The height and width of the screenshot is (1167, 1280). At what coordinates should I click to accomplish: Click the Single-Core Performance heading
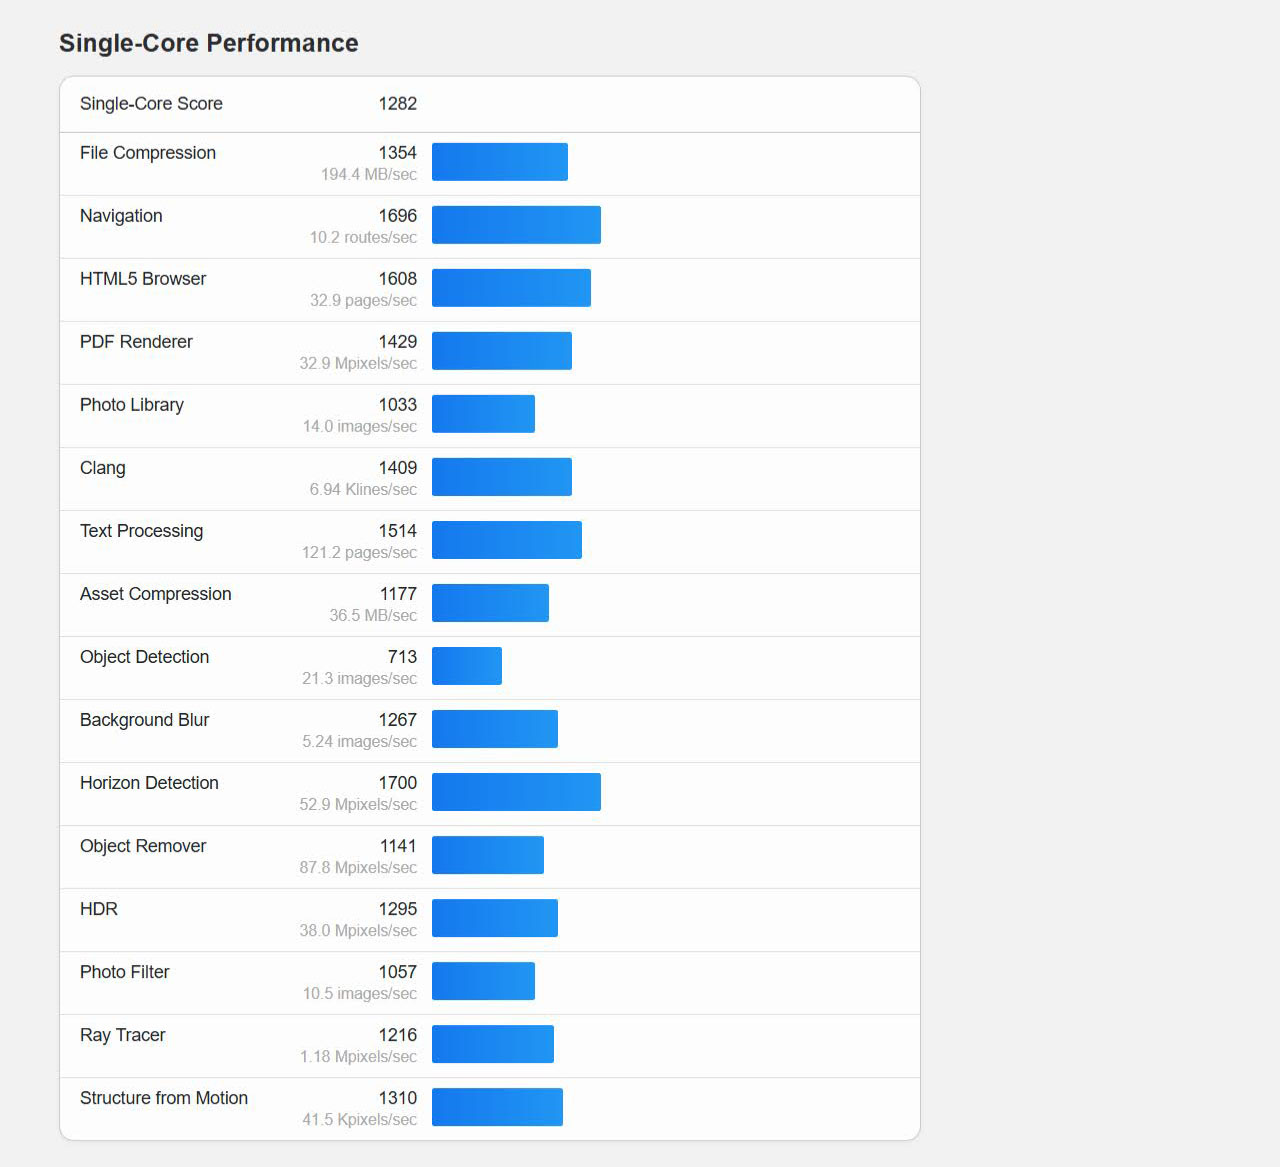[x=209, y=43]
